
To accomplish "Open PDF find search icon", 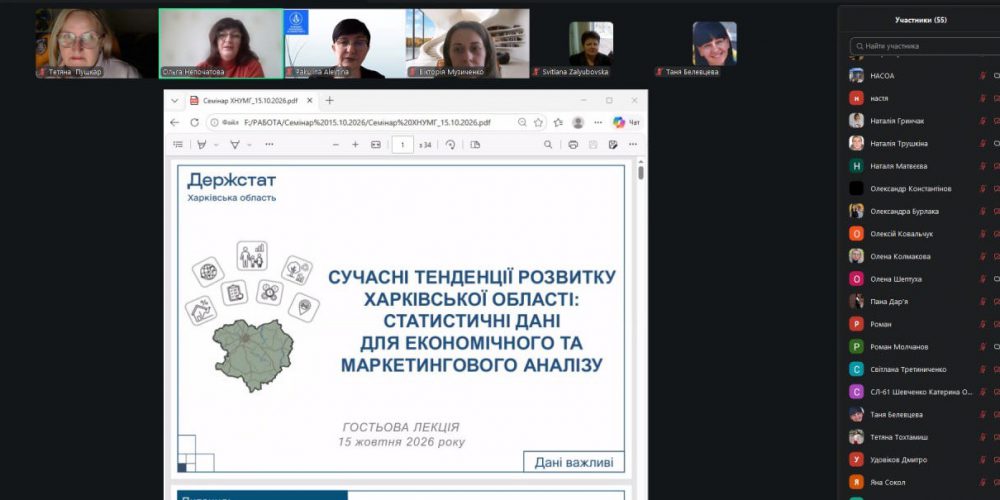I will [x=548, y=145].
